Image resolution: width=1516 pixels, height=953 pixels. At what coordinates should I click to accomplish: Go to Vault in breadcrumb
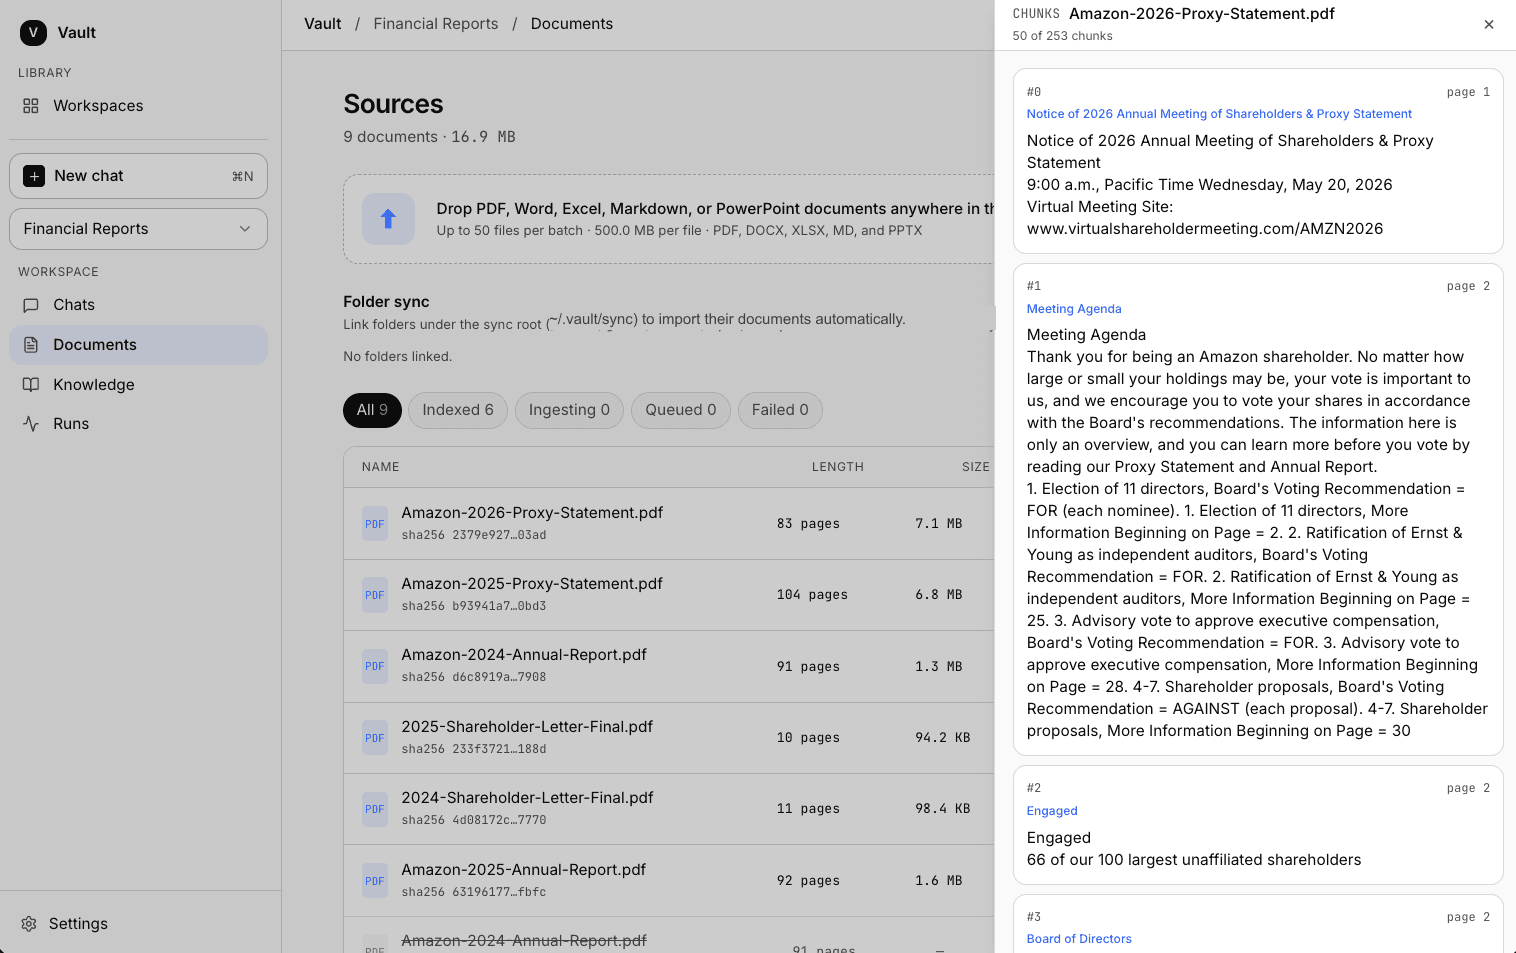(x=323, y=24)
